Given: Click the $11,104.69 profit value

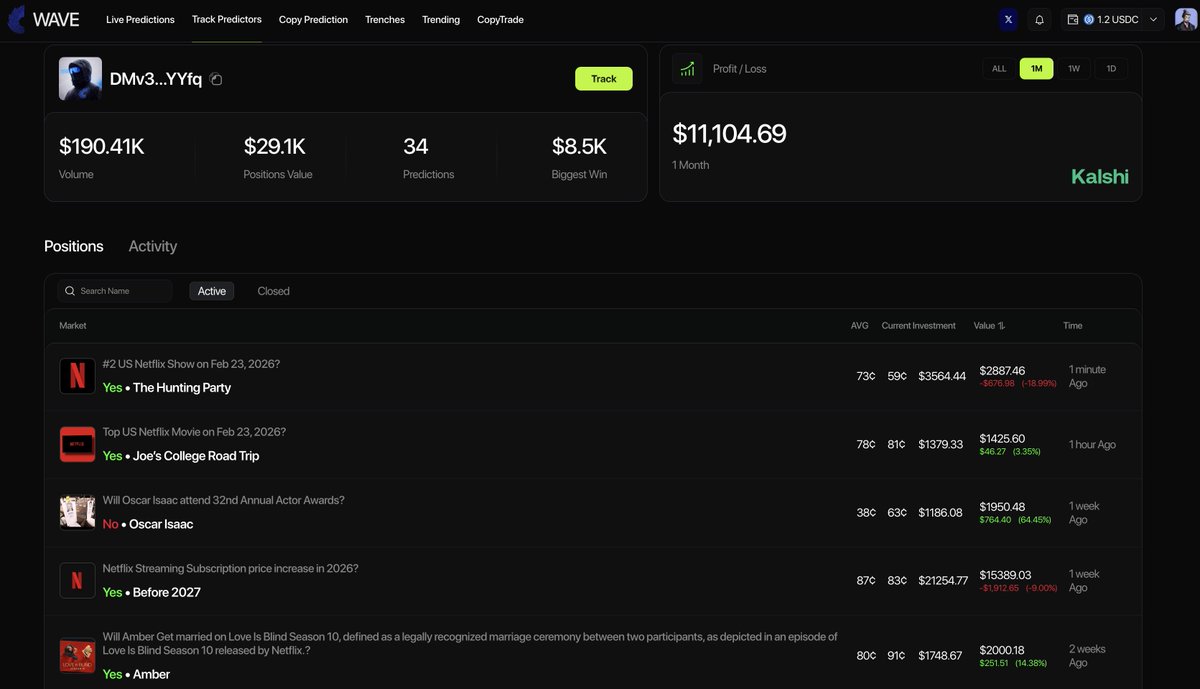Looking at the screenshot, I should 729,134.
